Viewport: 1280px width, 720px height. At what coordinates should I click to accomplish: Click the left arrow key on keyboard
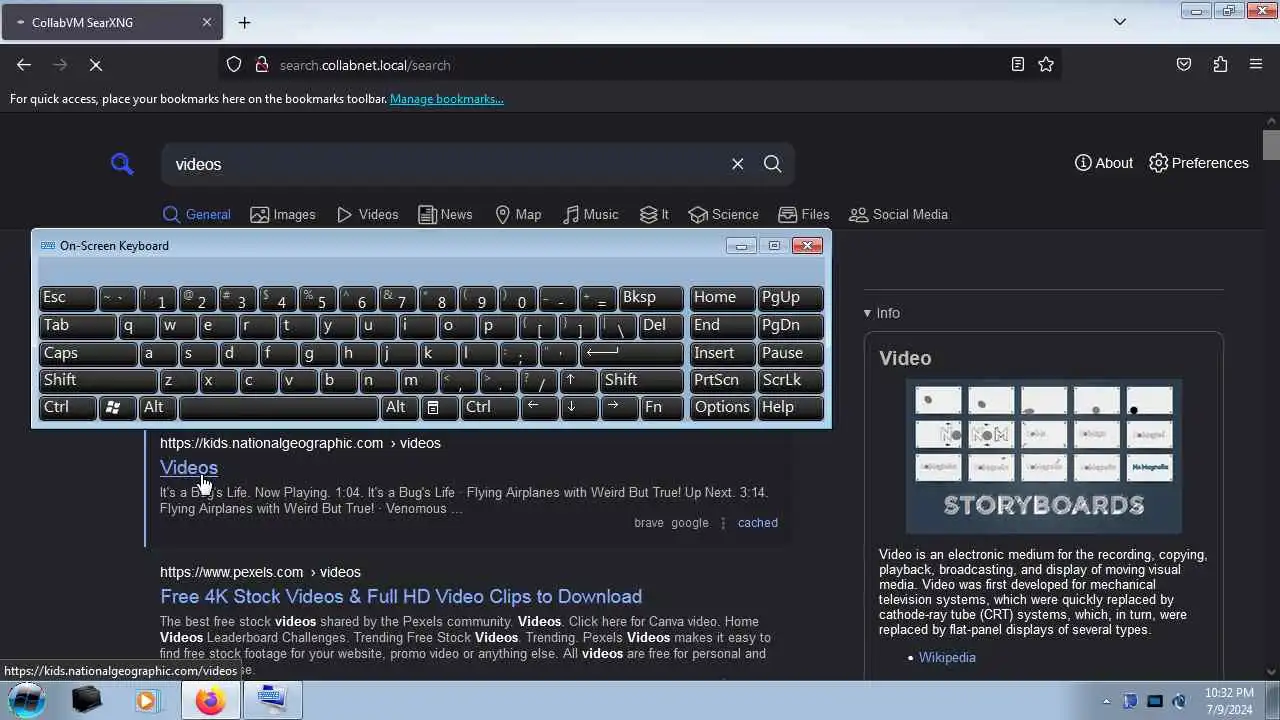[540, 407]
